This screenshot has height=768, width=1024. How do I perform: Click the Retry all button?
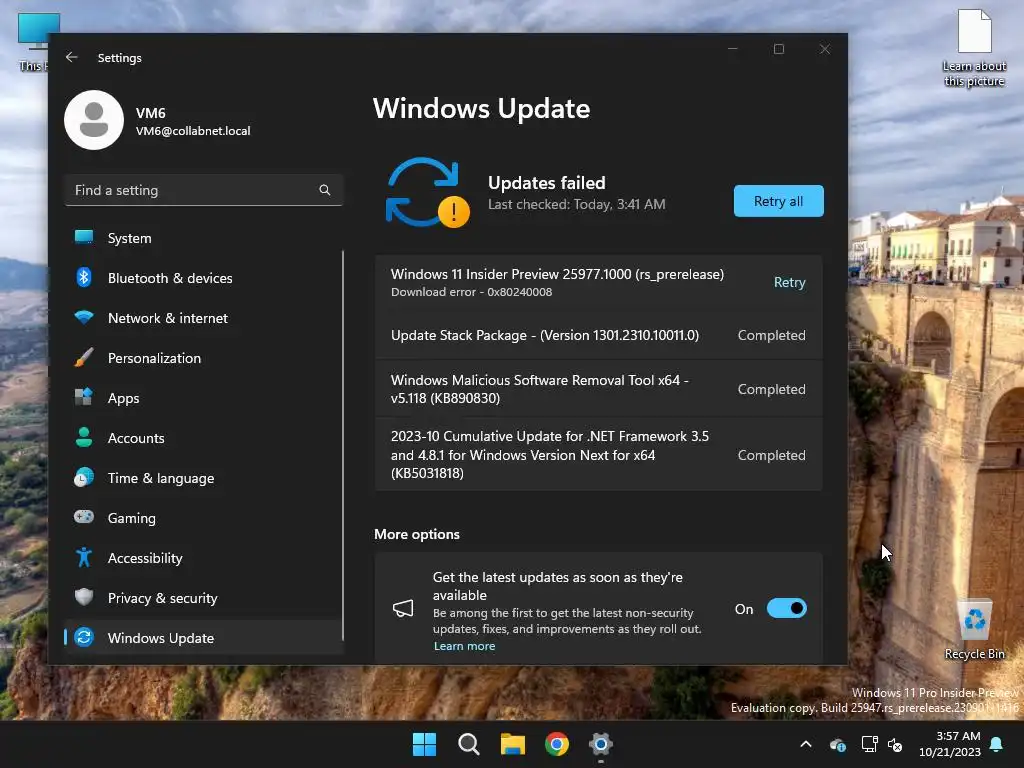(x=778, y=201)
